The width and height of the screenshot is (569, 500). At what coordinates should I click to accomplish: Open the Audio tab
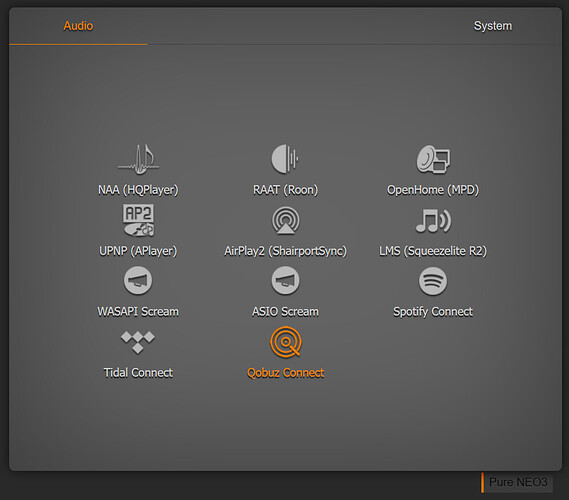(78, 26)
